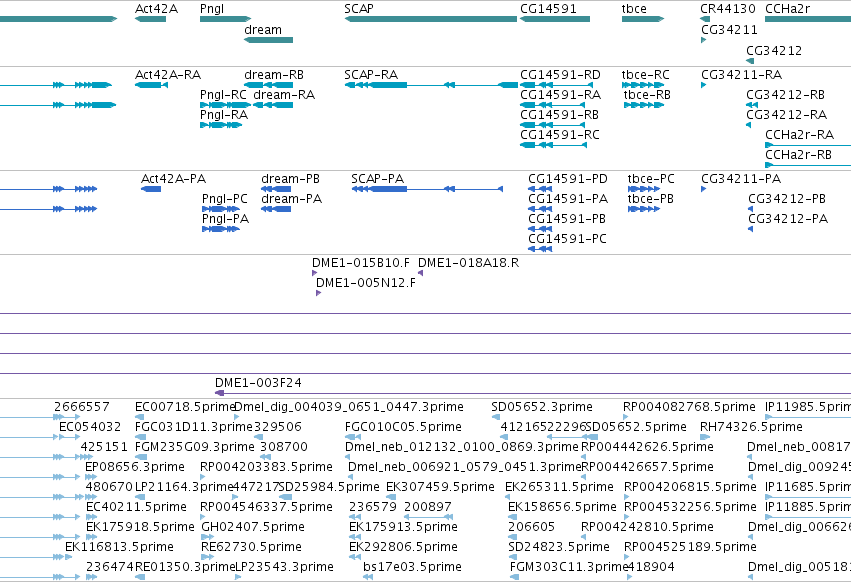Click the EC00718.5prime EST label
Image resolution: width=851 pixels, height=582 pixels.
pos(185,407)
